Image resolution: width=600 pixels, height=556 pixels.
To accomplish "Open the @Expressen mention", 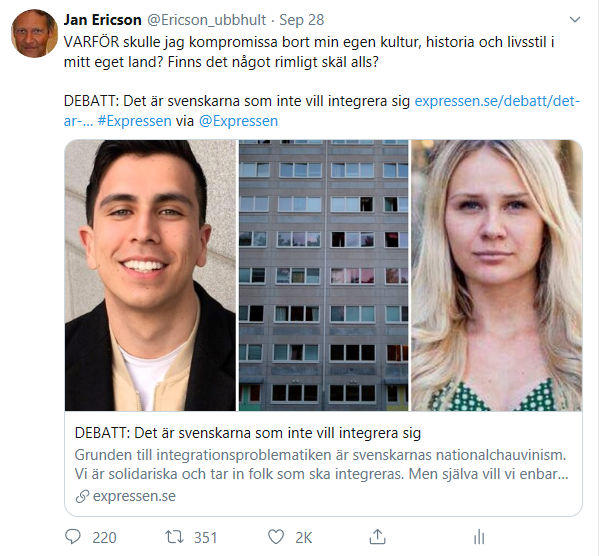I will pyautogui.click(x=238, y=121).
